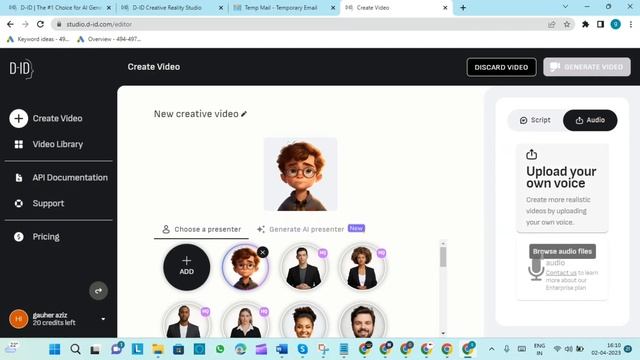Screen dimensions: 640x360
Task: Reload the page
Action: coord(40,24)
